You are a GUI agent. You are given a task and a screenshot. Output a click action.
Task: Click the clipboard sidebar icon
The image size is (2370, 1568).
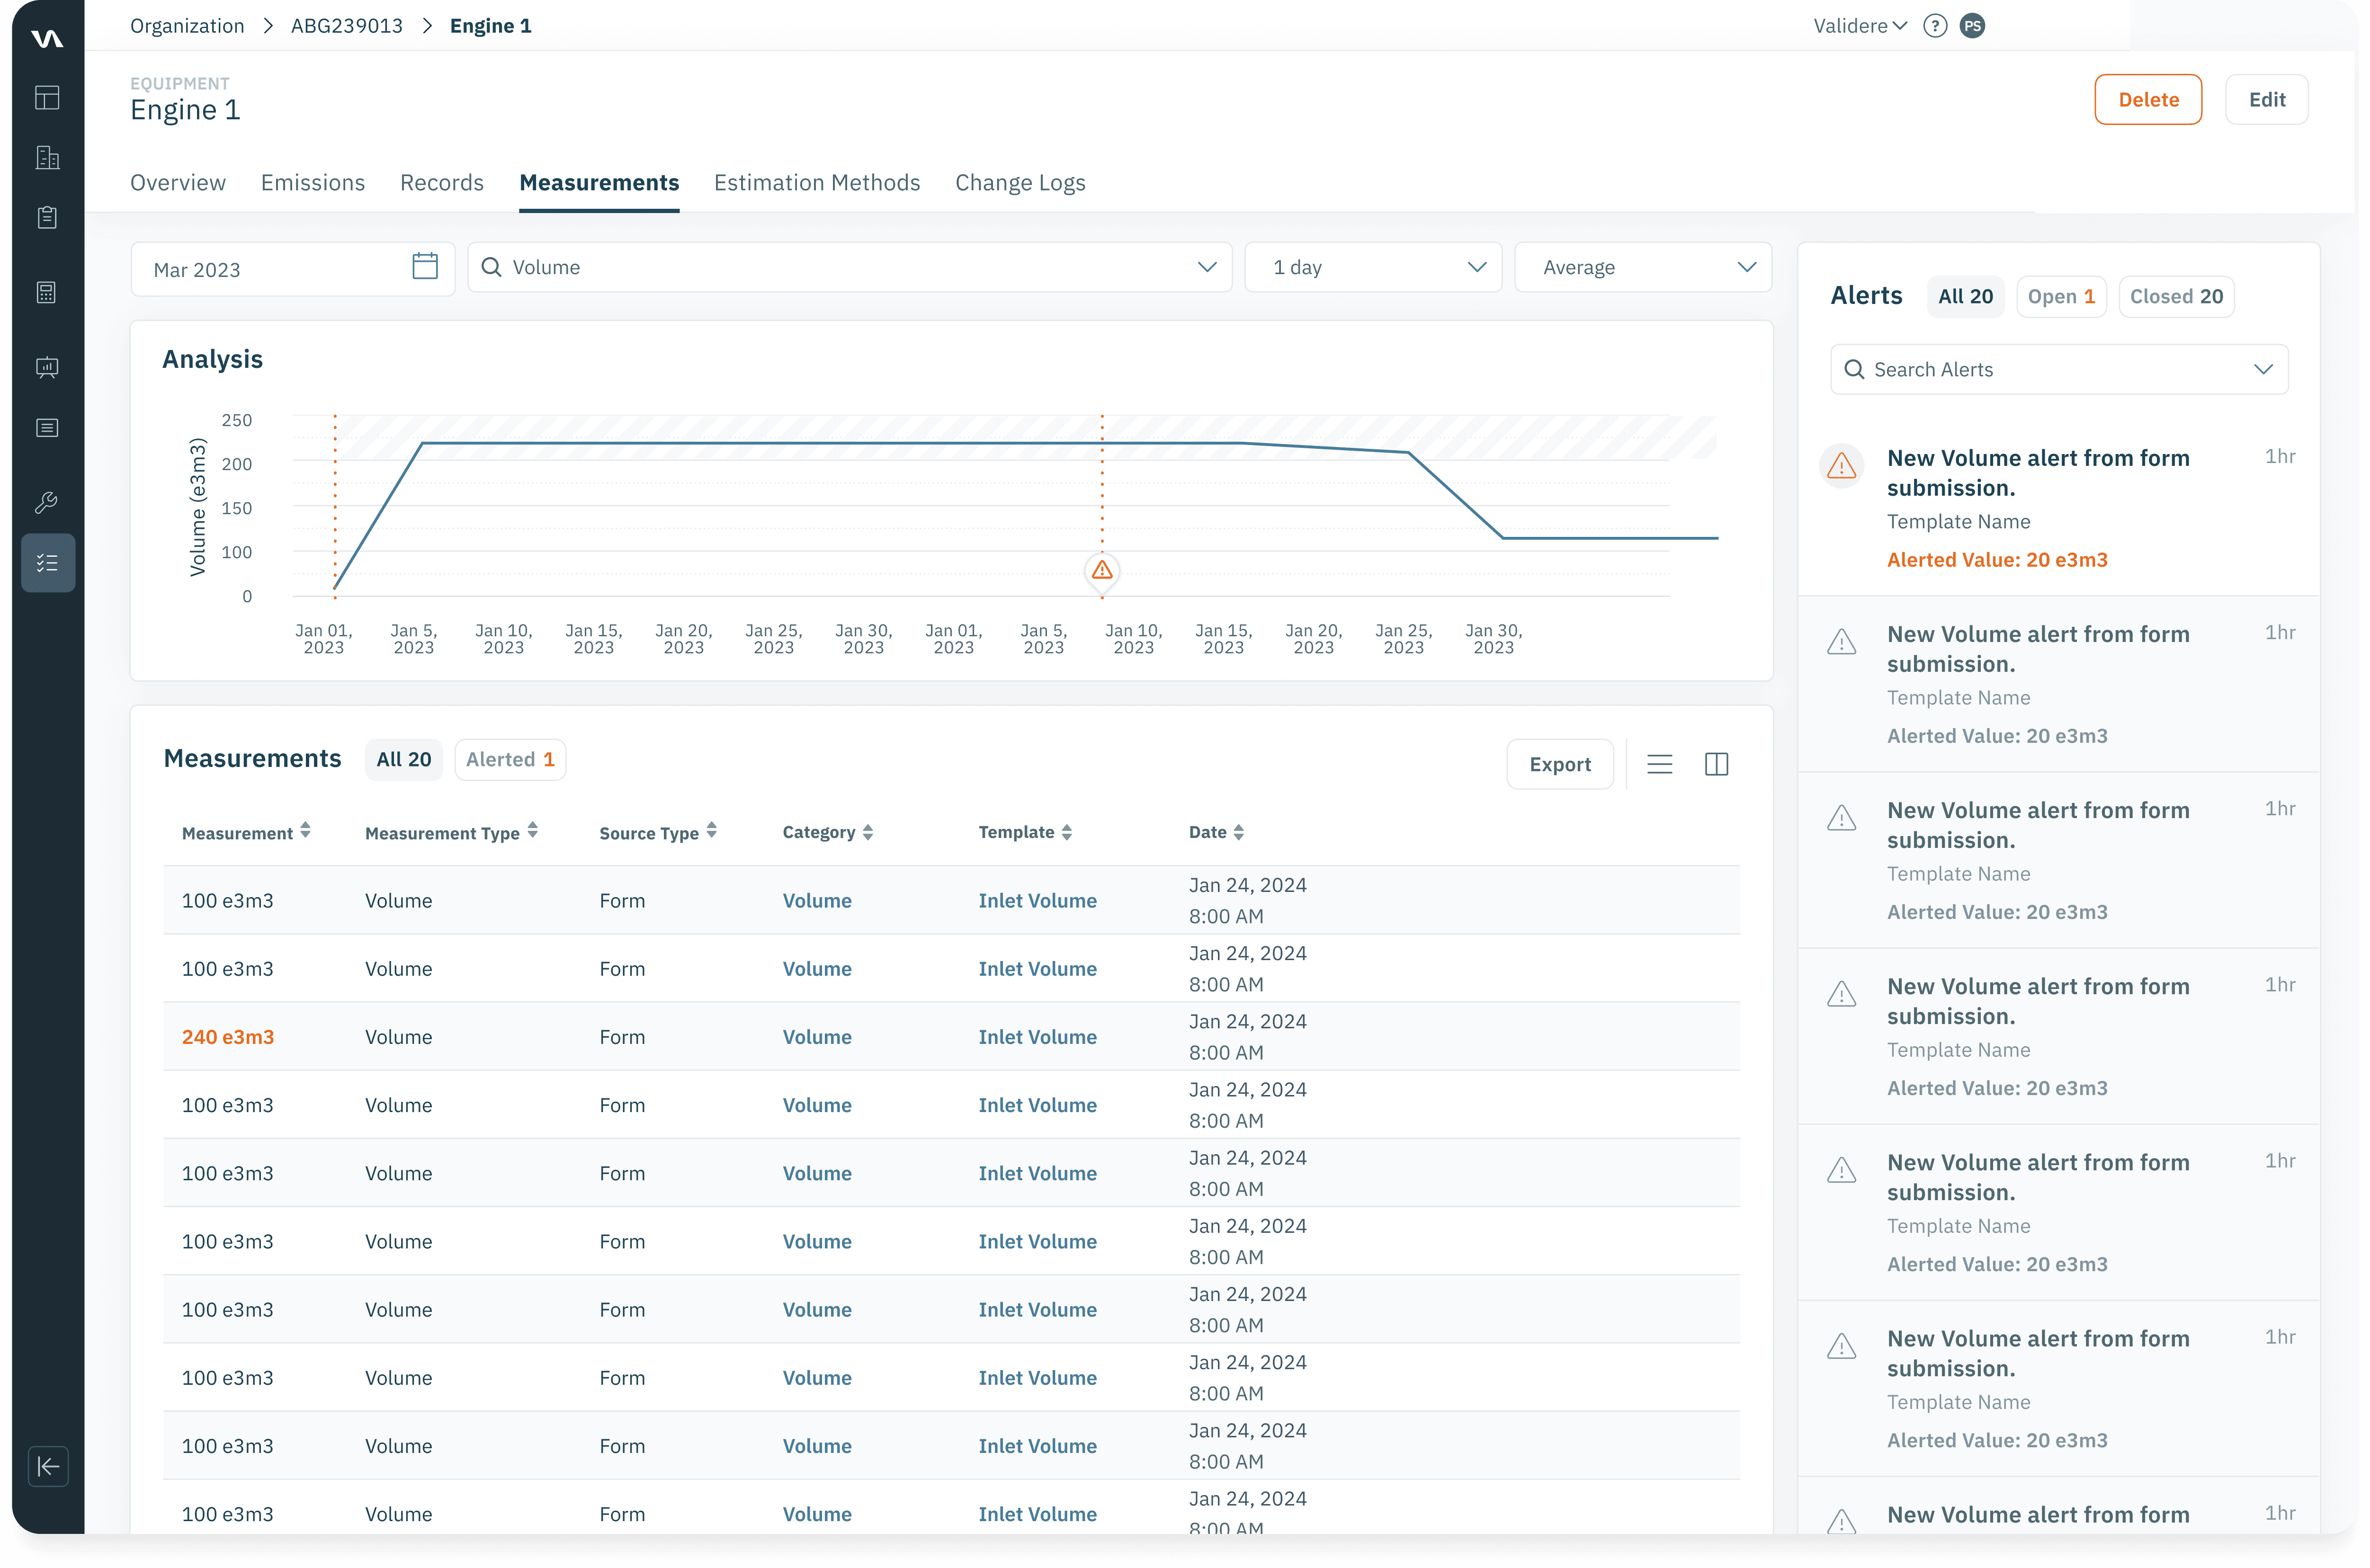pyautogui.click(x=47, y=217)
